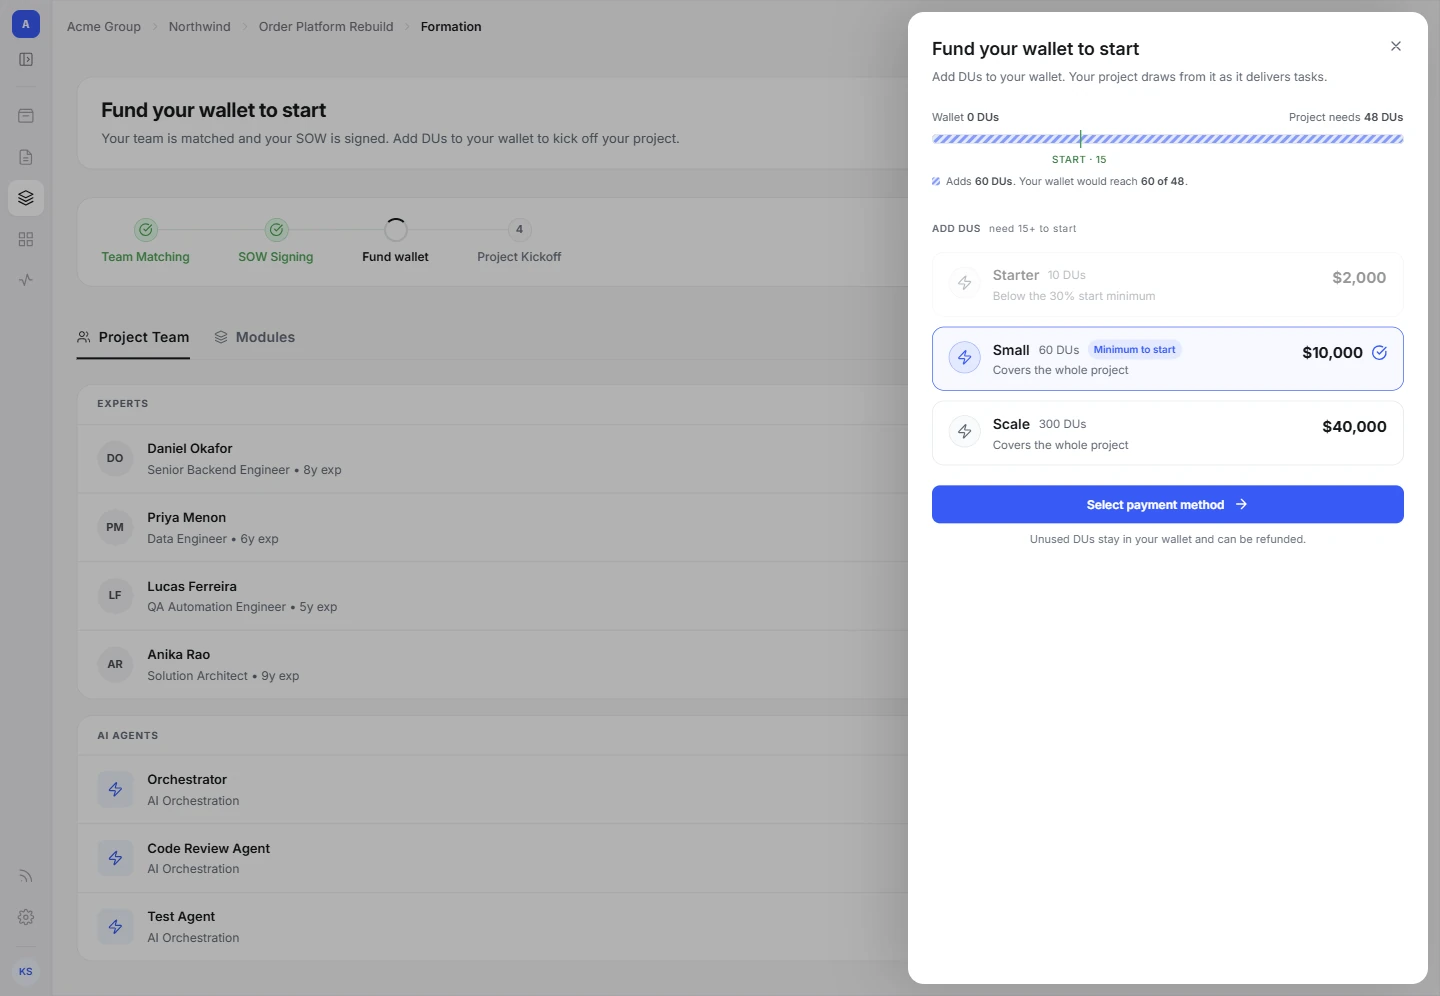
Task: Click the Minimum to start badge
Action: pos(1135,350)
